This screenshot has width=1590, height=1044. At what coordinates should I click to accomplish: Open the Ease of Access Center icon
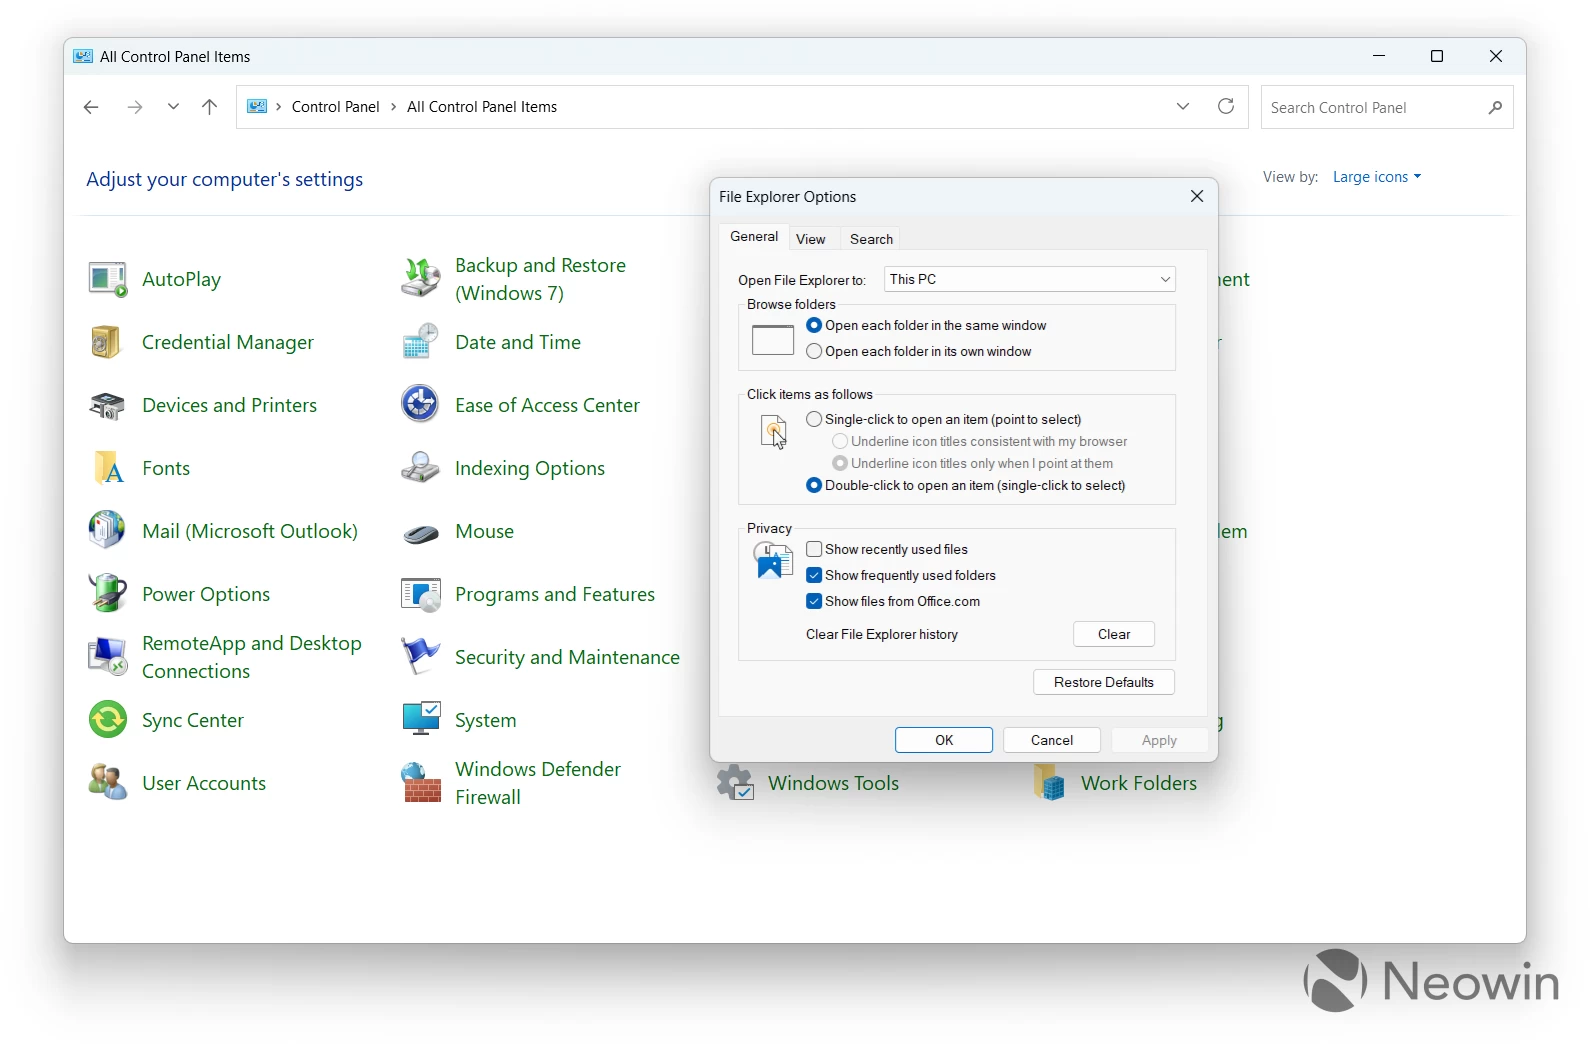coord(420,405)
